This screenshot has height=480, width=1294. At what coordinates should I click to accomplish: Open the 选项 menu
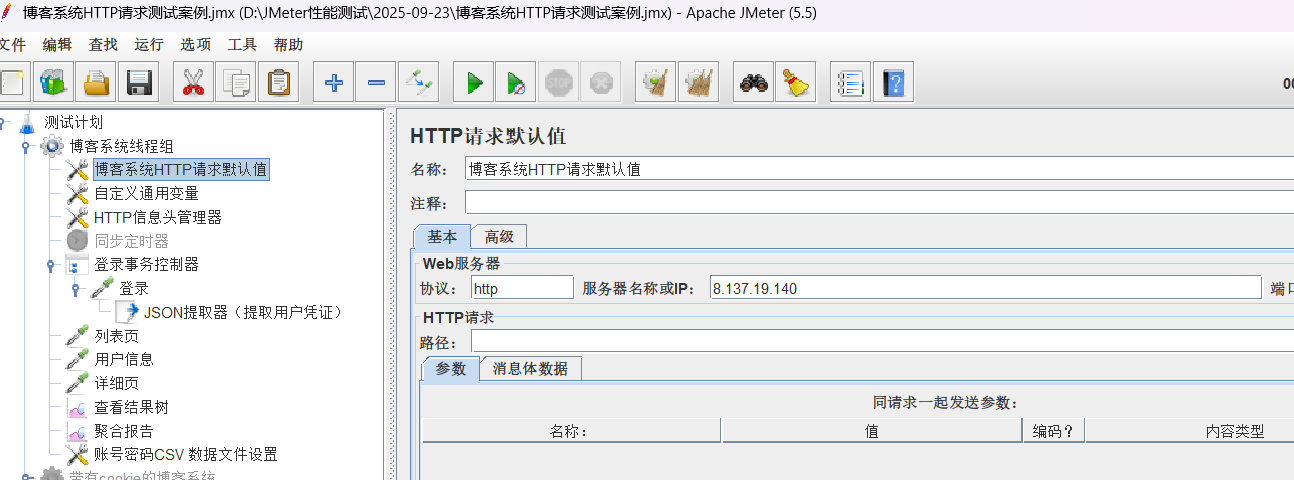[196, 44]
